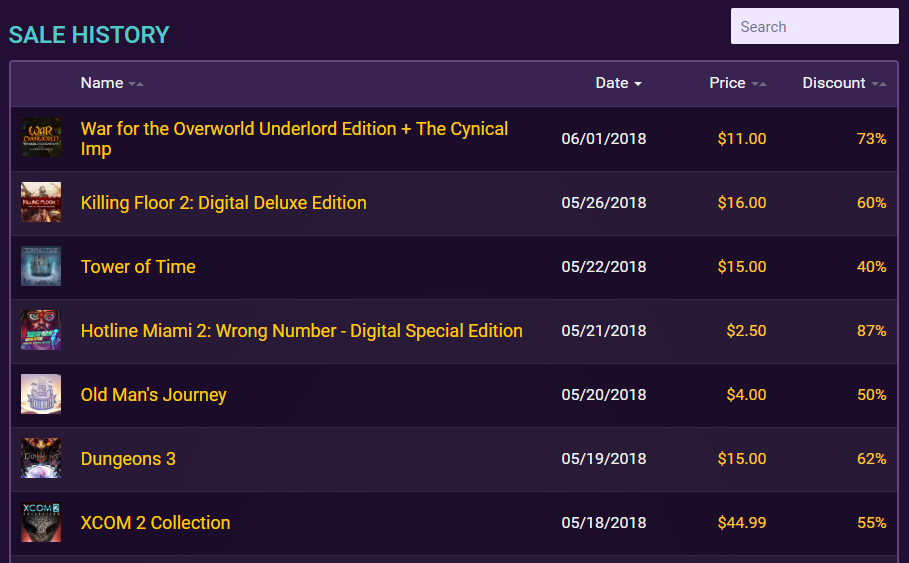Open Hotline Miami 2: Wrong Number title link
Viewport: 909px width, 563px height.
coord(301,330)
